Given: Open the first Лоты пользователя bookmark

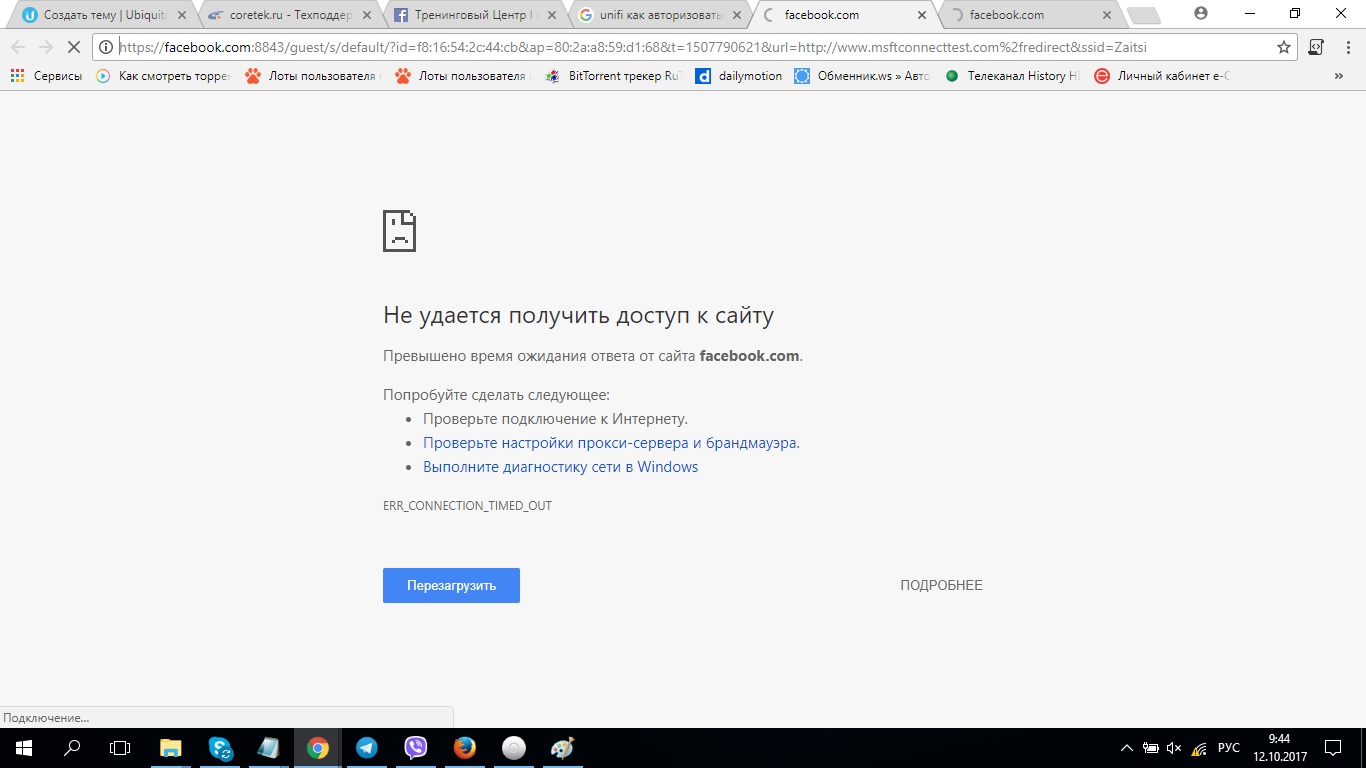Looking at the screenshot, I should (314, 76).
